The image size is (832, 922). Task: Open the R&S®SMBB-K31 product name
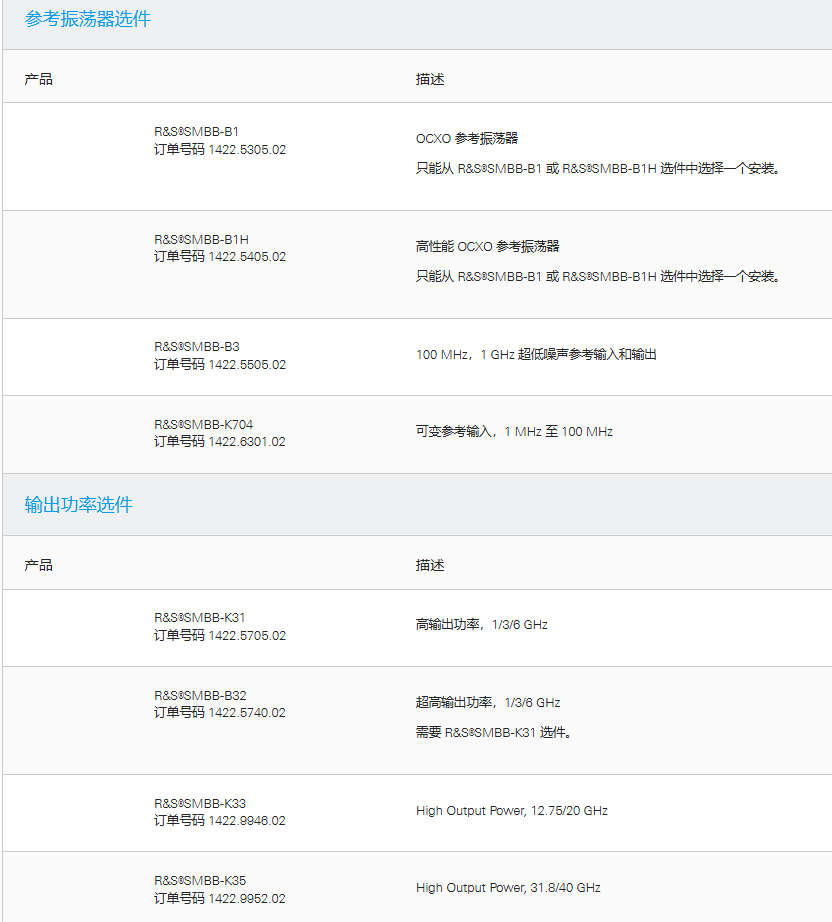(x=199, y=618)
